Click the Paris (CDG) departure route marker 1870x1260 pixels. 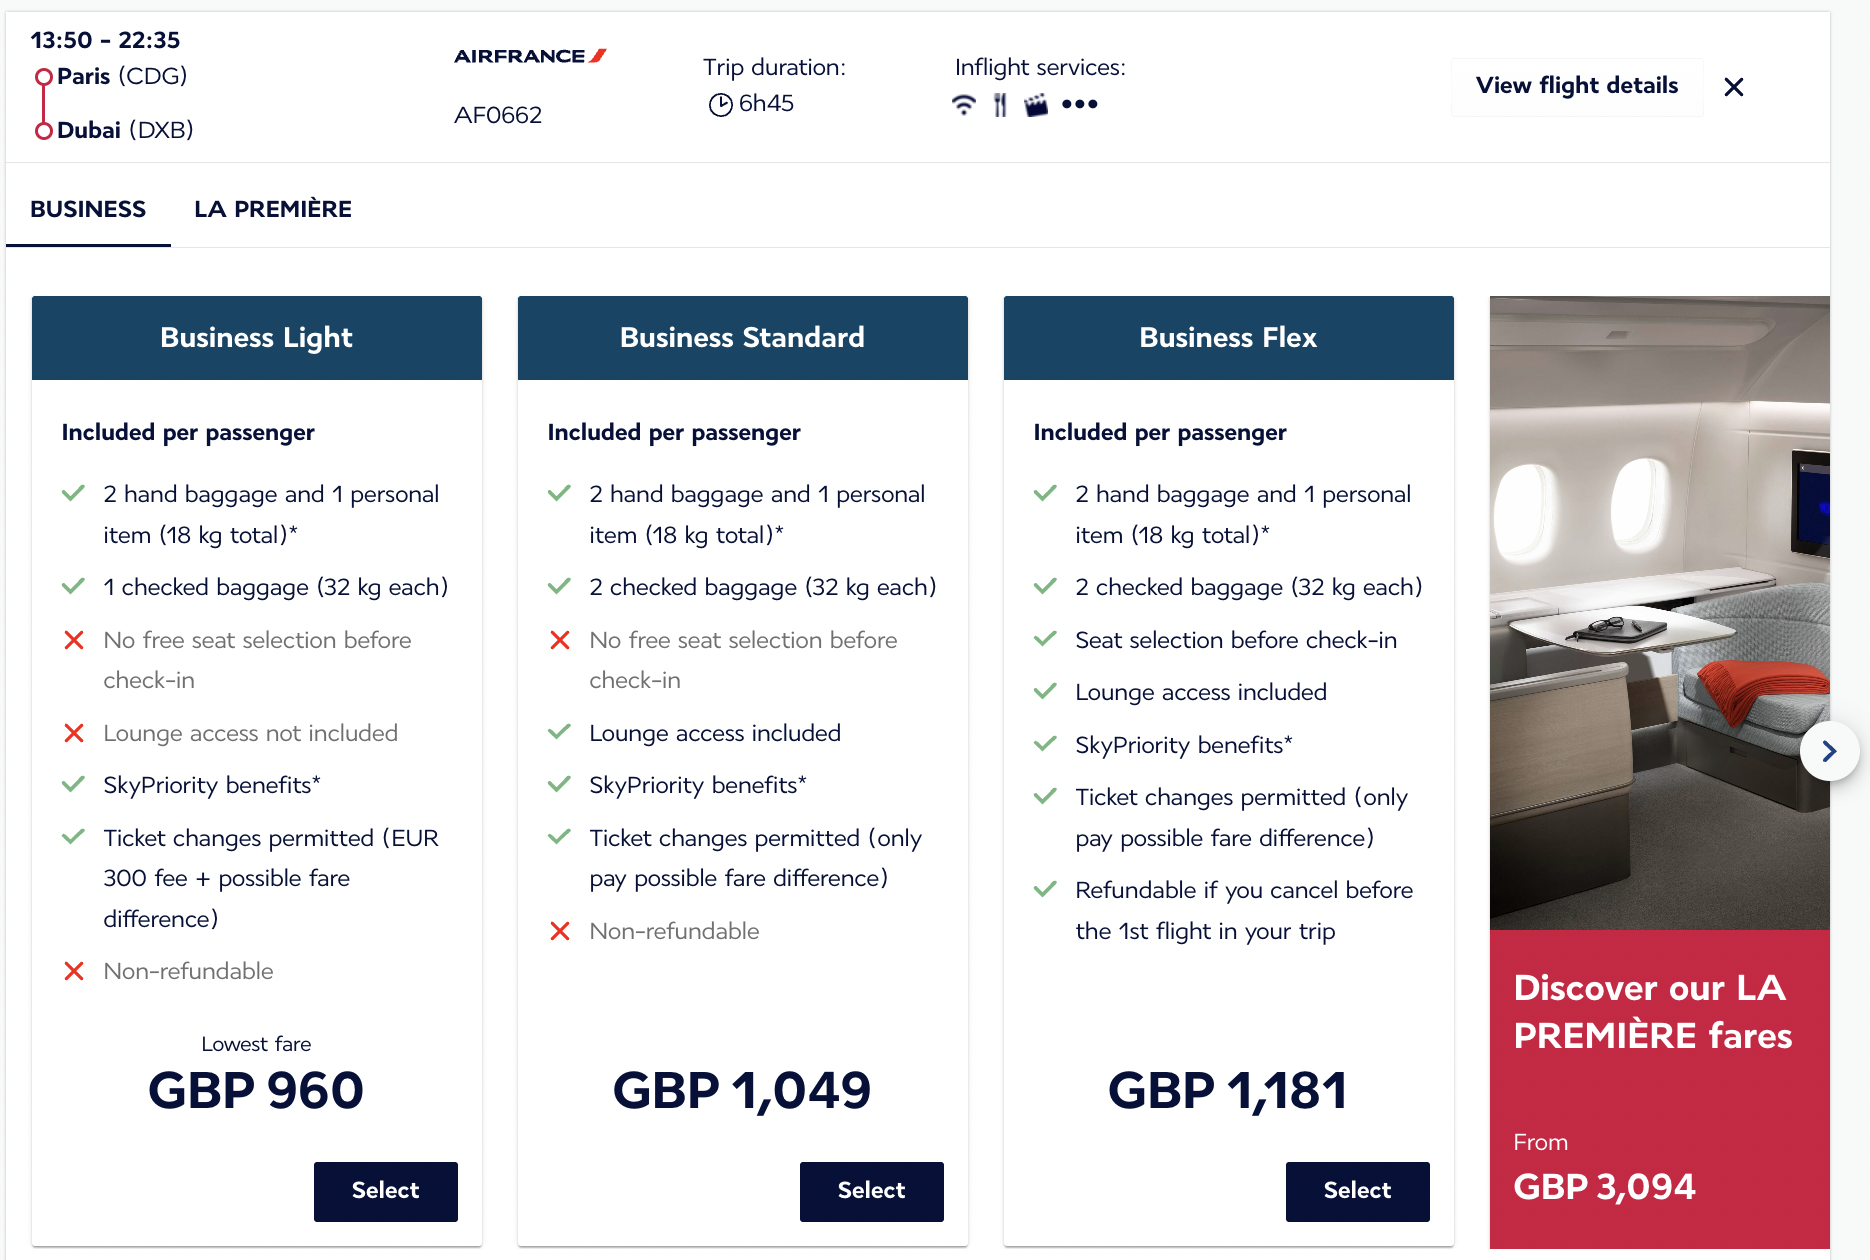[43, 75]
